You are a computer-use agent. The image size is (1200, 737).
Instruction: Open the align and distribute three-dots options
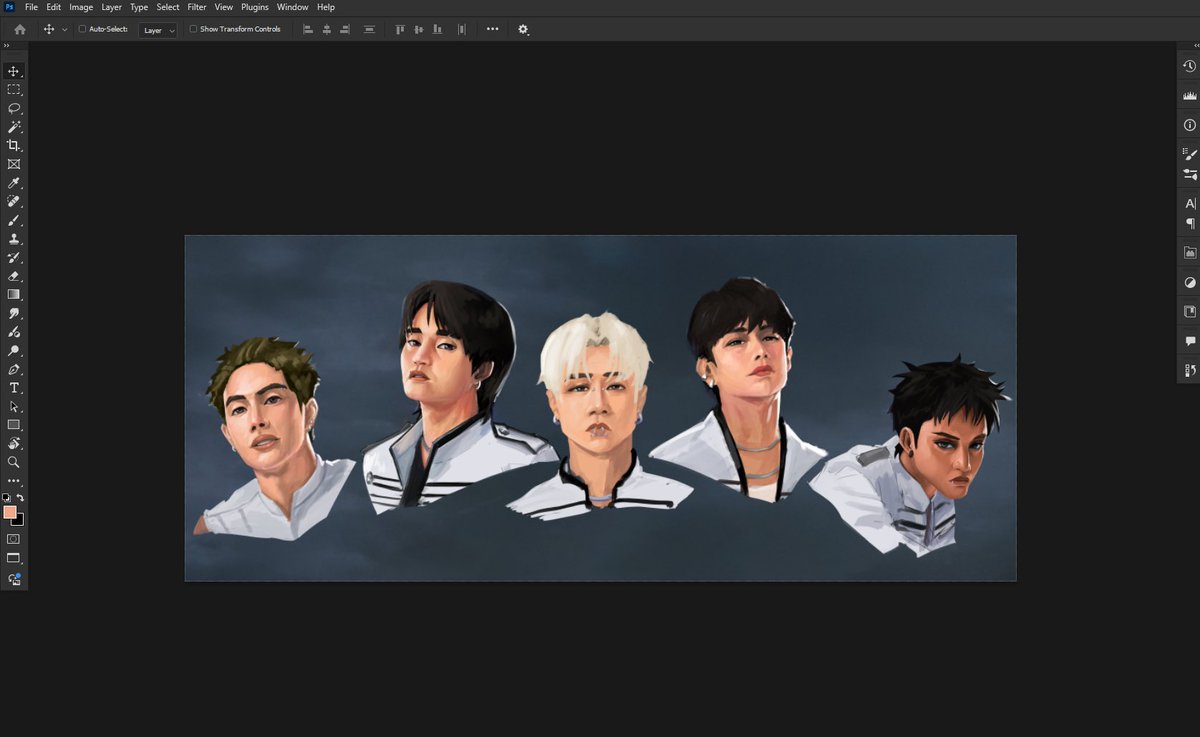pos(492,30)
